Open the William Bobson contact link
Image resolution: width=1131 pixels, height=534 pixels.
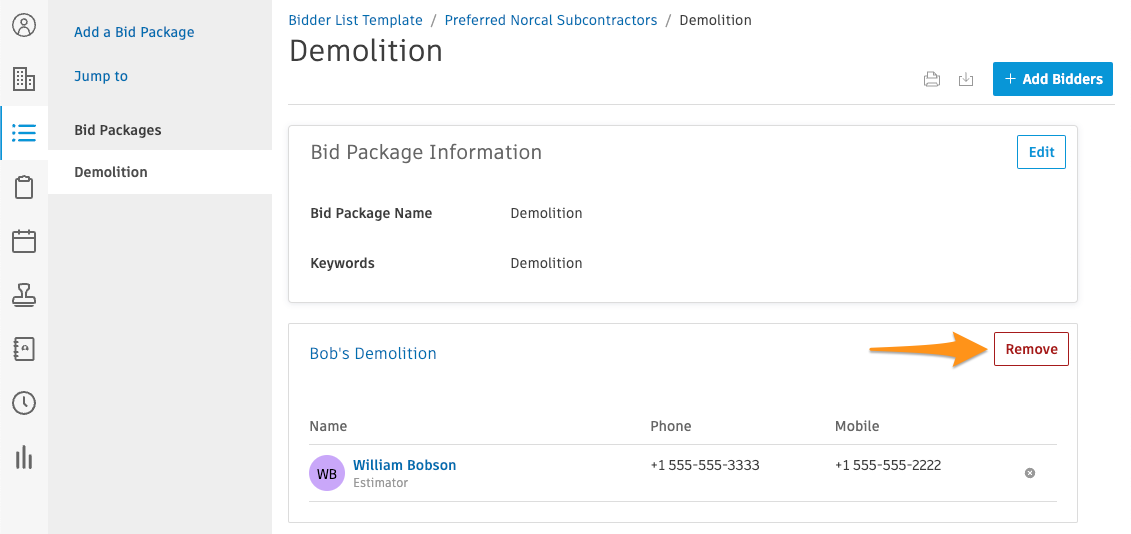point(405,465)
